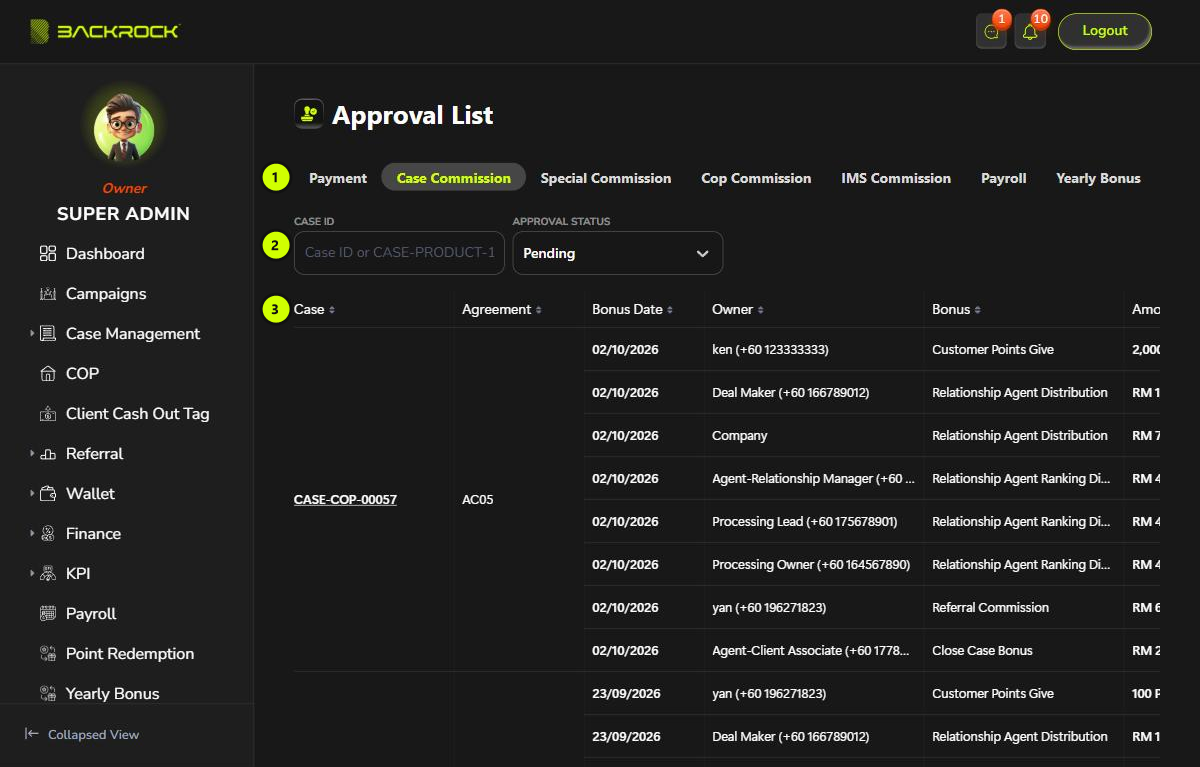Open the Approval Status dropdown

617,253
